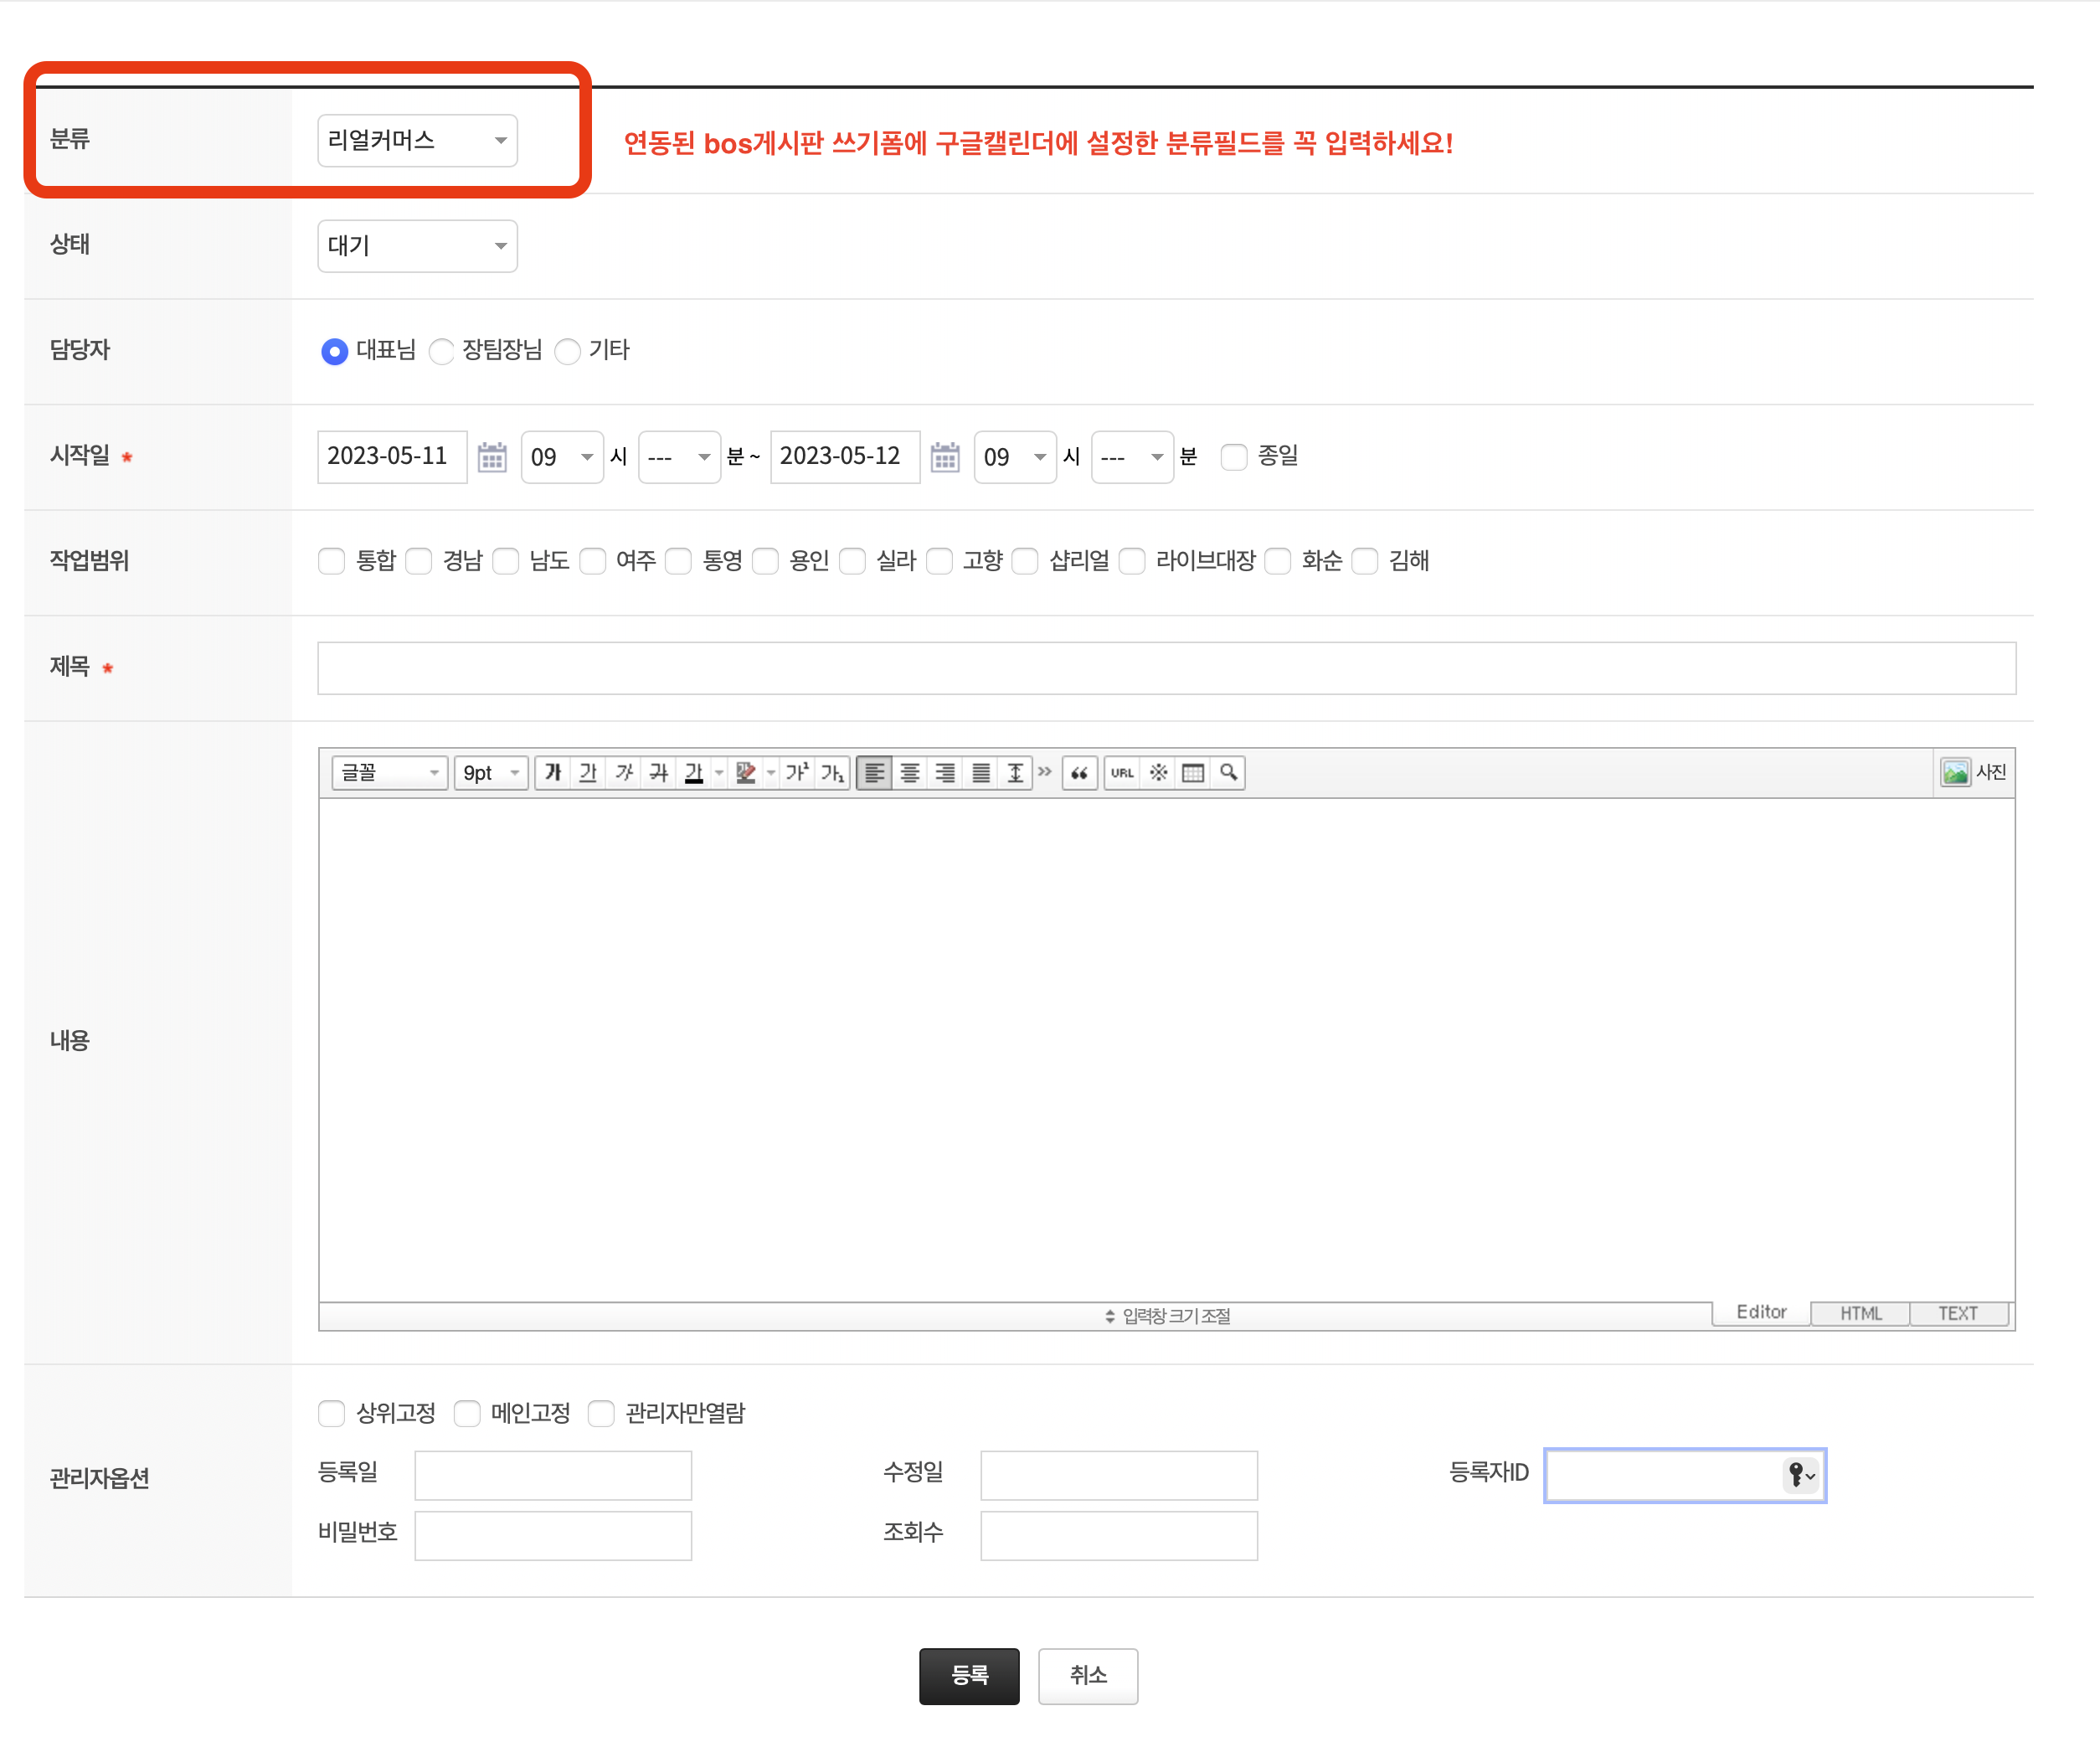Open find/replace magnifier icon in editor
This screenshot has height=1742, width=2100.
[x=1228, y=772]
